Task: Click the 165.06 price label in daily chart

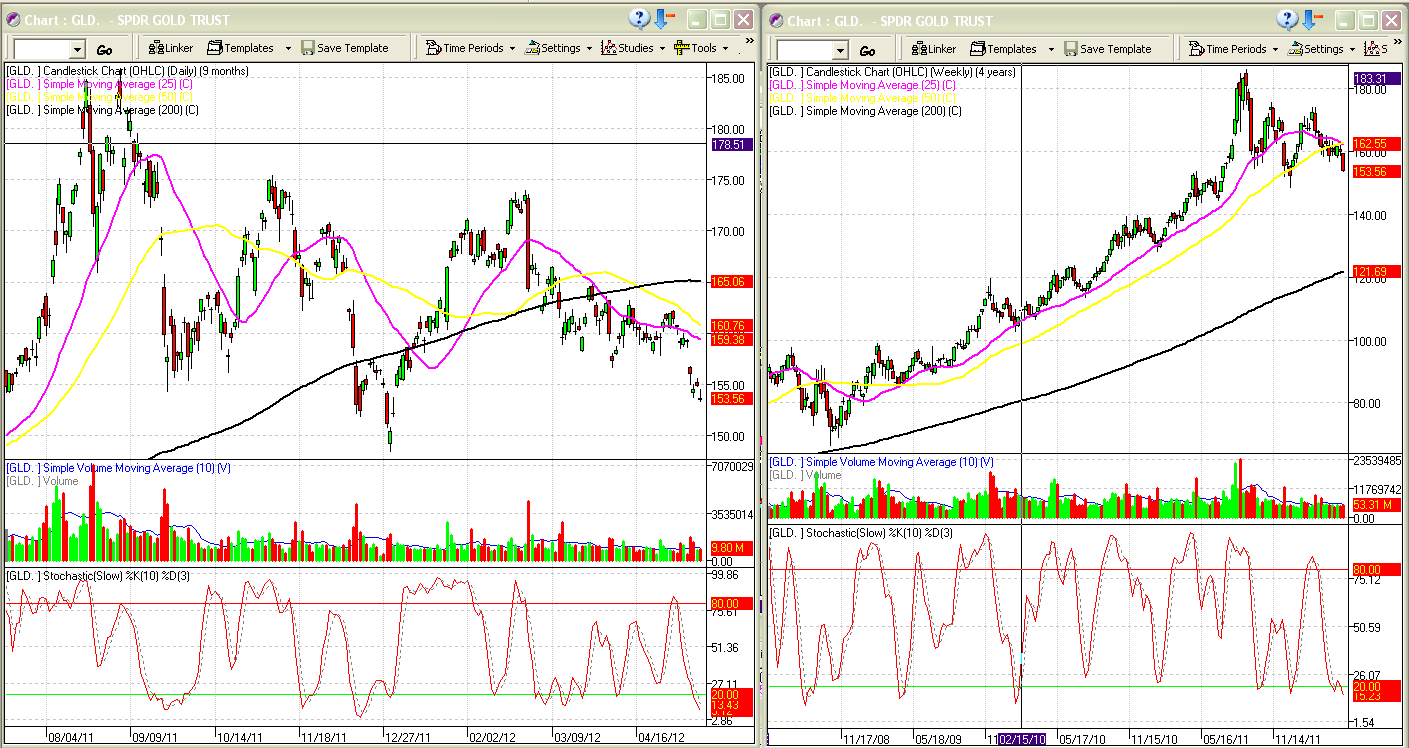Action: 730,282
